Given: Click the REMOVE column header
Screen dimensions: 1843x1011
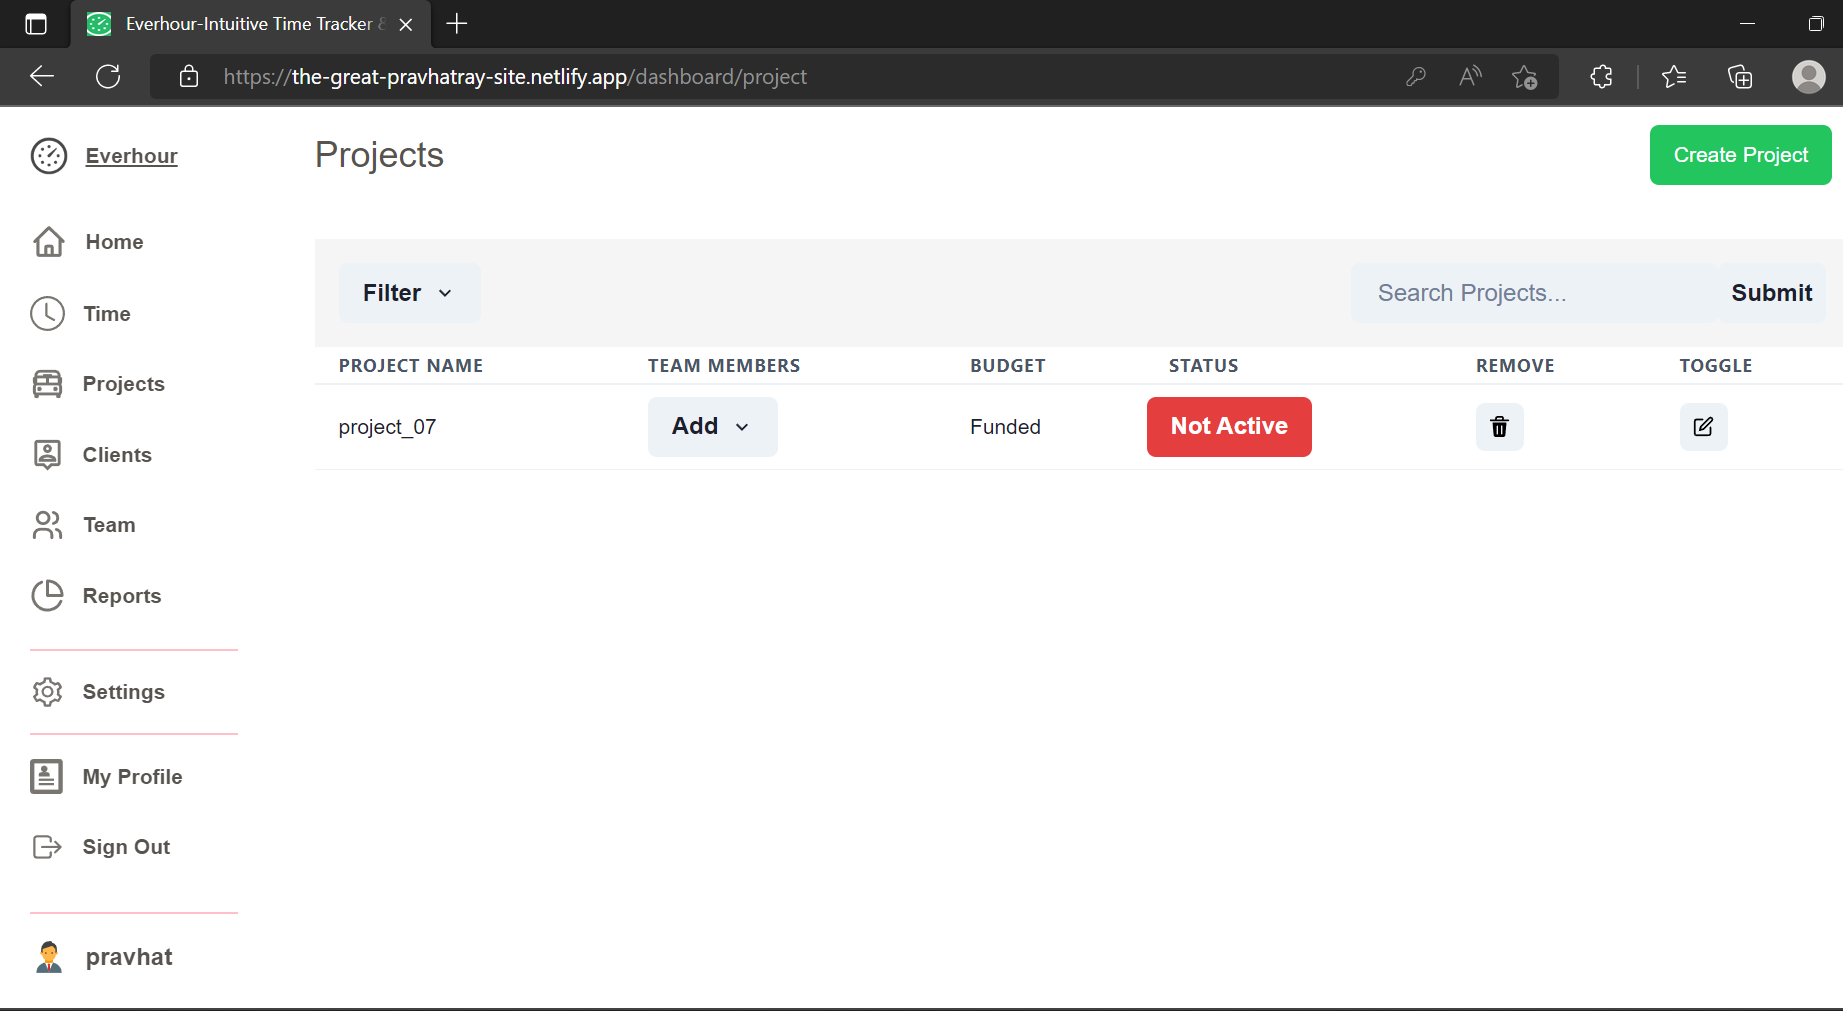Looking at the screenshot, I should pyautogui.click(x=1515, y=366).
